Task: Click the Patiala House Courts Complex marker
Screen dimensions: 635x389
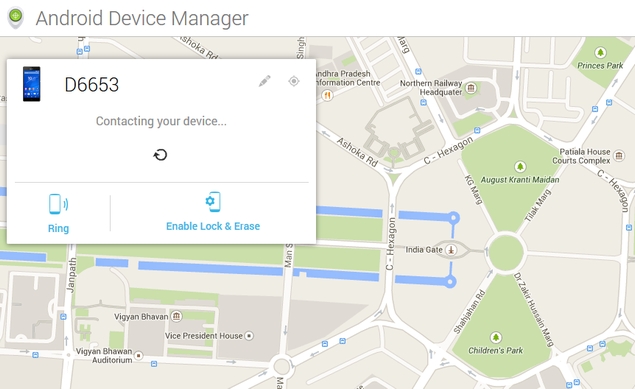Action: [x=619, y=155]
